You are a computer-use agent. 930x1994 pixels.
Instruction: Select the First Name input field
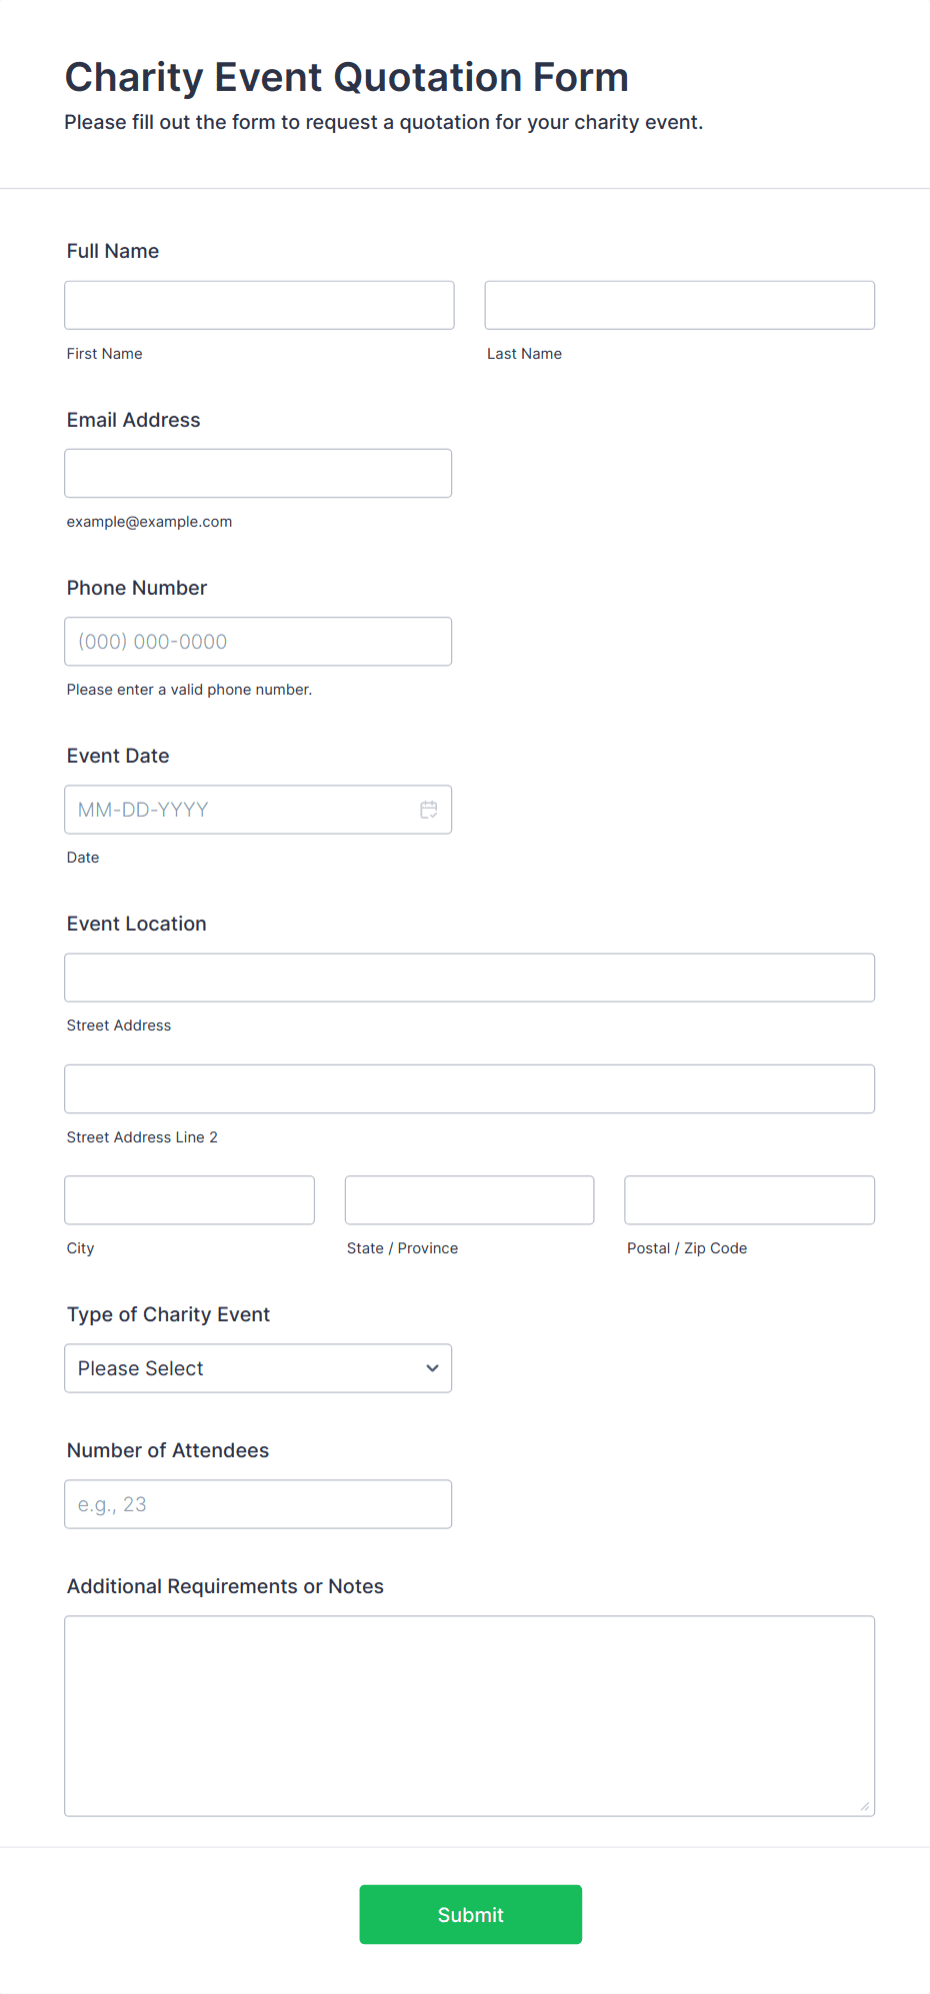[258, 305]
